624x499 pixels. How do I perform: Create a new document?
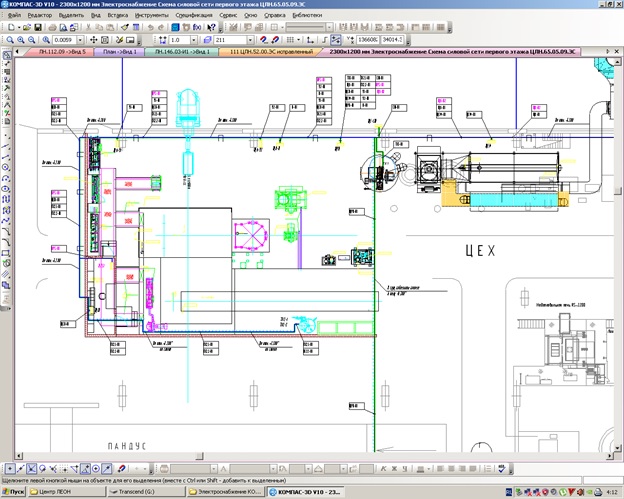(12, 27)
